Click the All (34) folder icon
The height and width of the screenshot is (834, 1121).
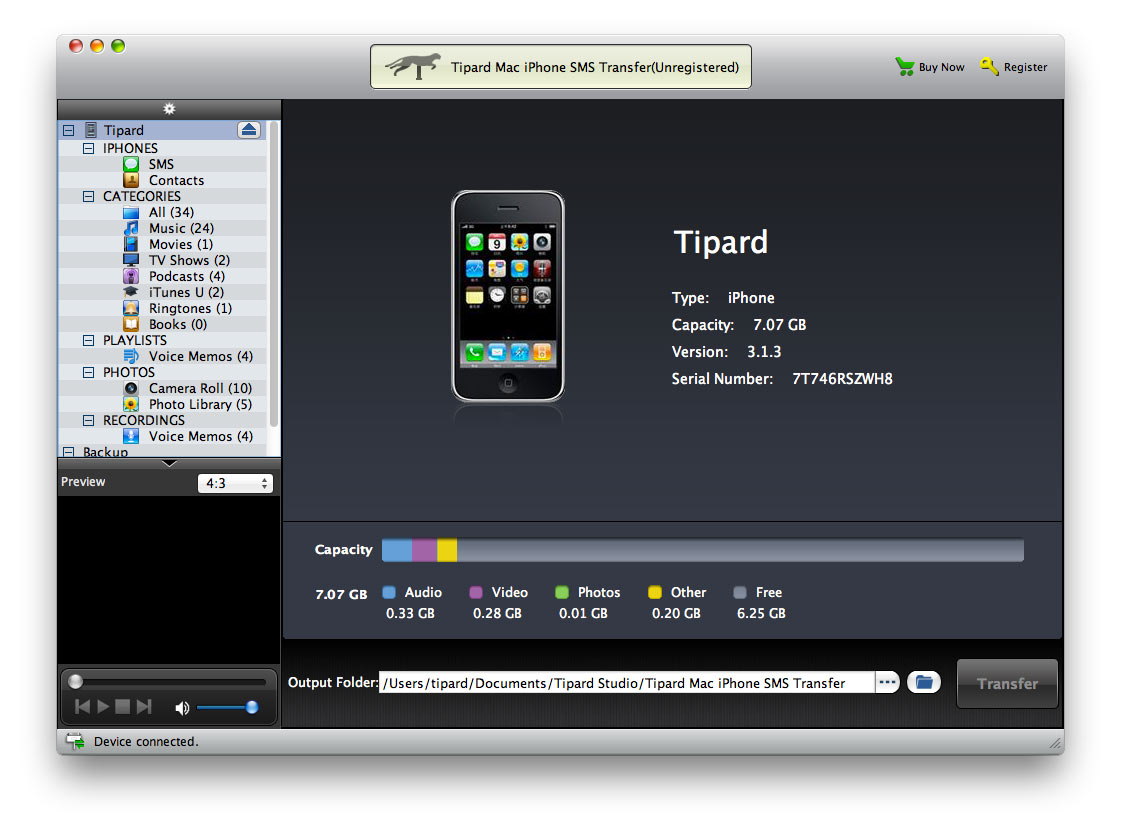(x=131, y=212)
